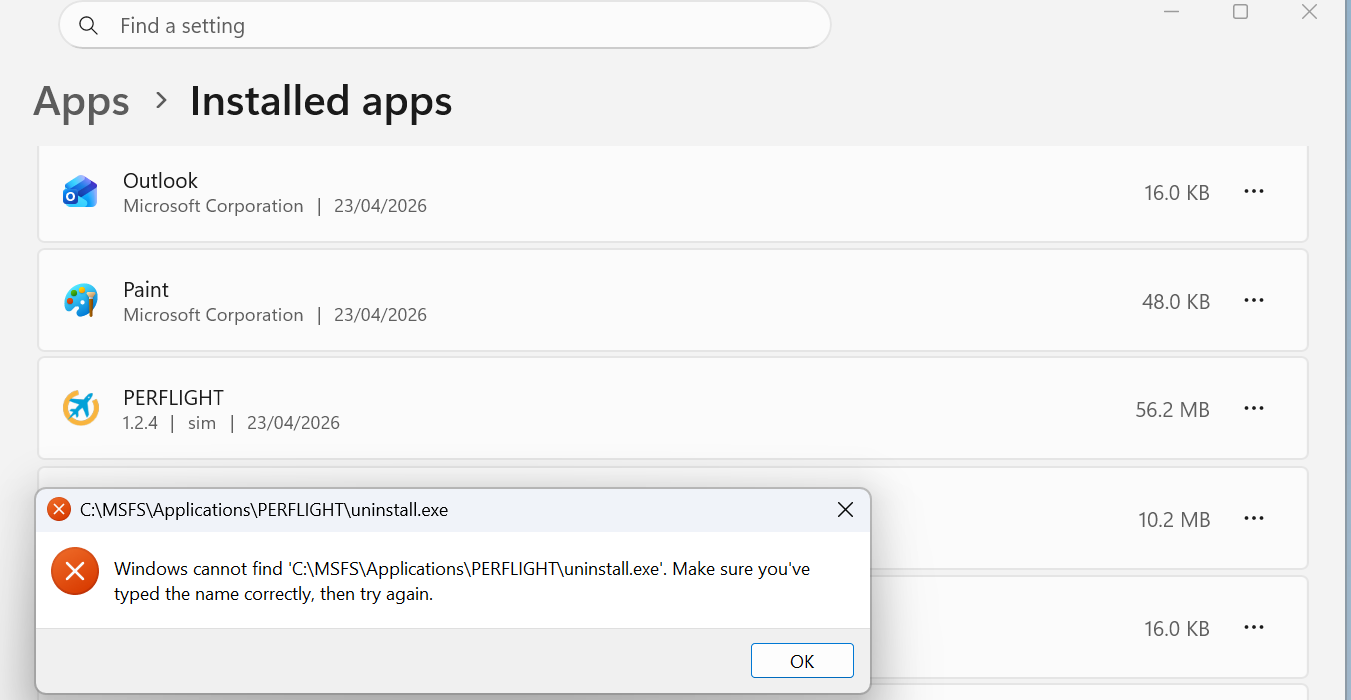Close the uninstall.exe error dialog
The width and height of the screenshot is (1351, 700).
click(845, 510)
